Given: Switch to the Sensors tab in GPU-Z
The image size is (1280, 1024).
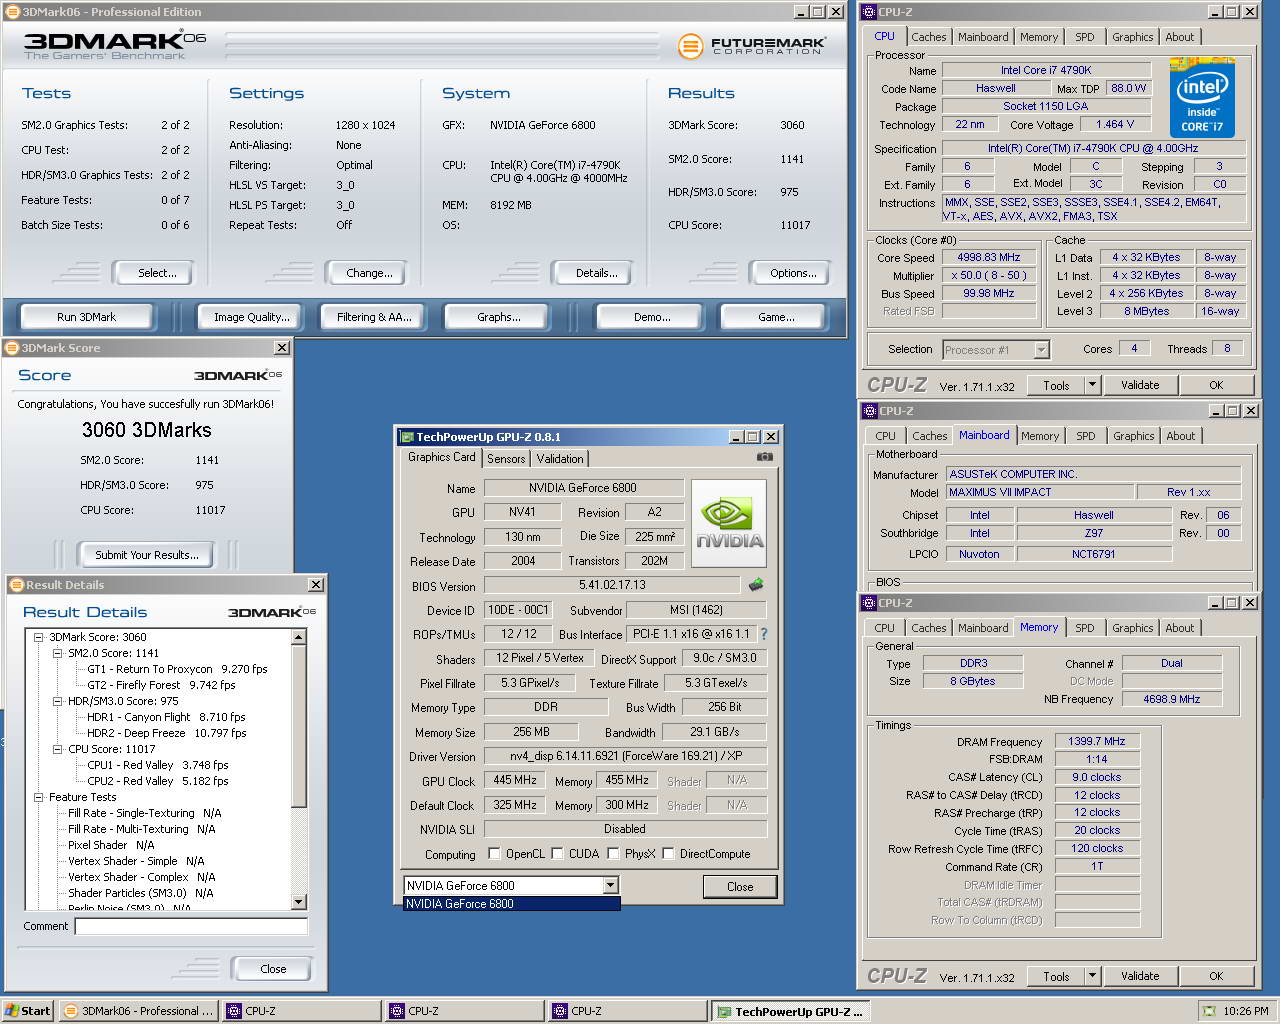Looking at the screenshot, I should [506, 459].
